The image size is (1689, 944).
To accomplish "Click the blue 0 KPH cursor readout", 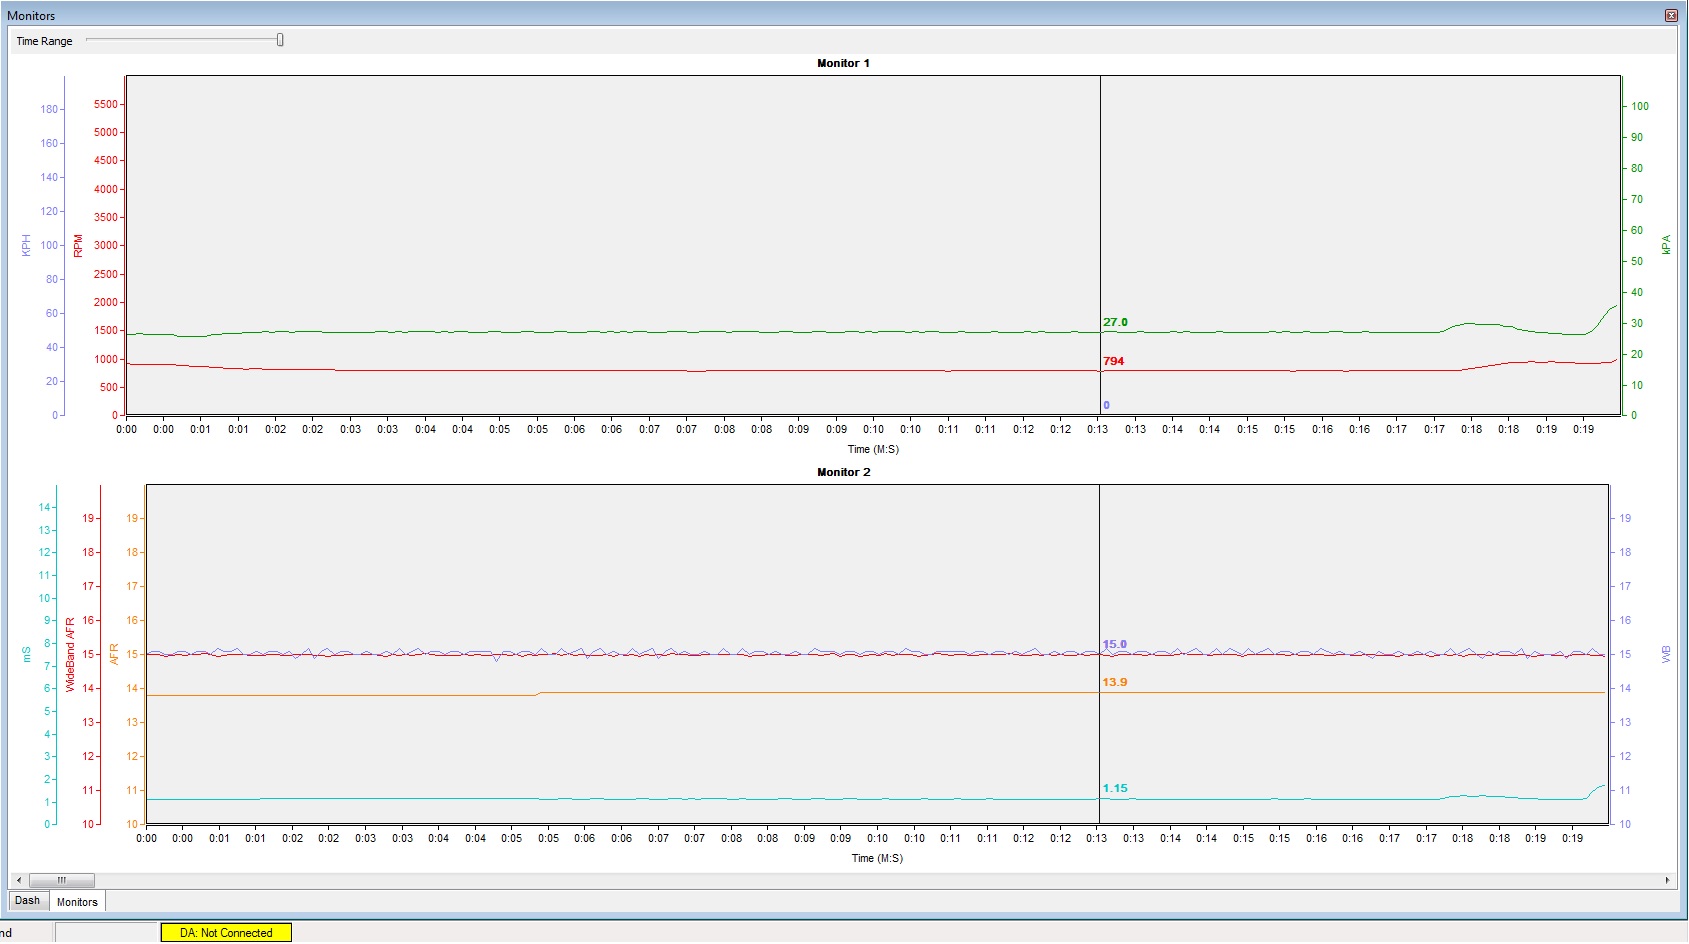I will tap(1106, 405).
